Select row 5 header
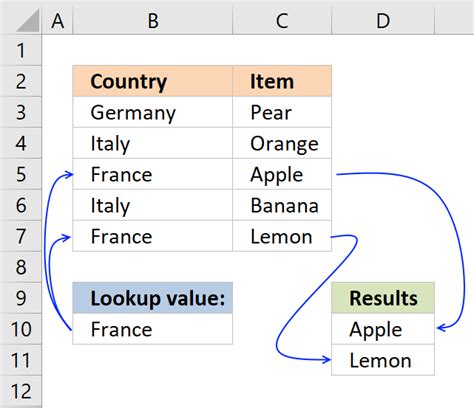Screen dimensions: 474x408 pos(21,174)
